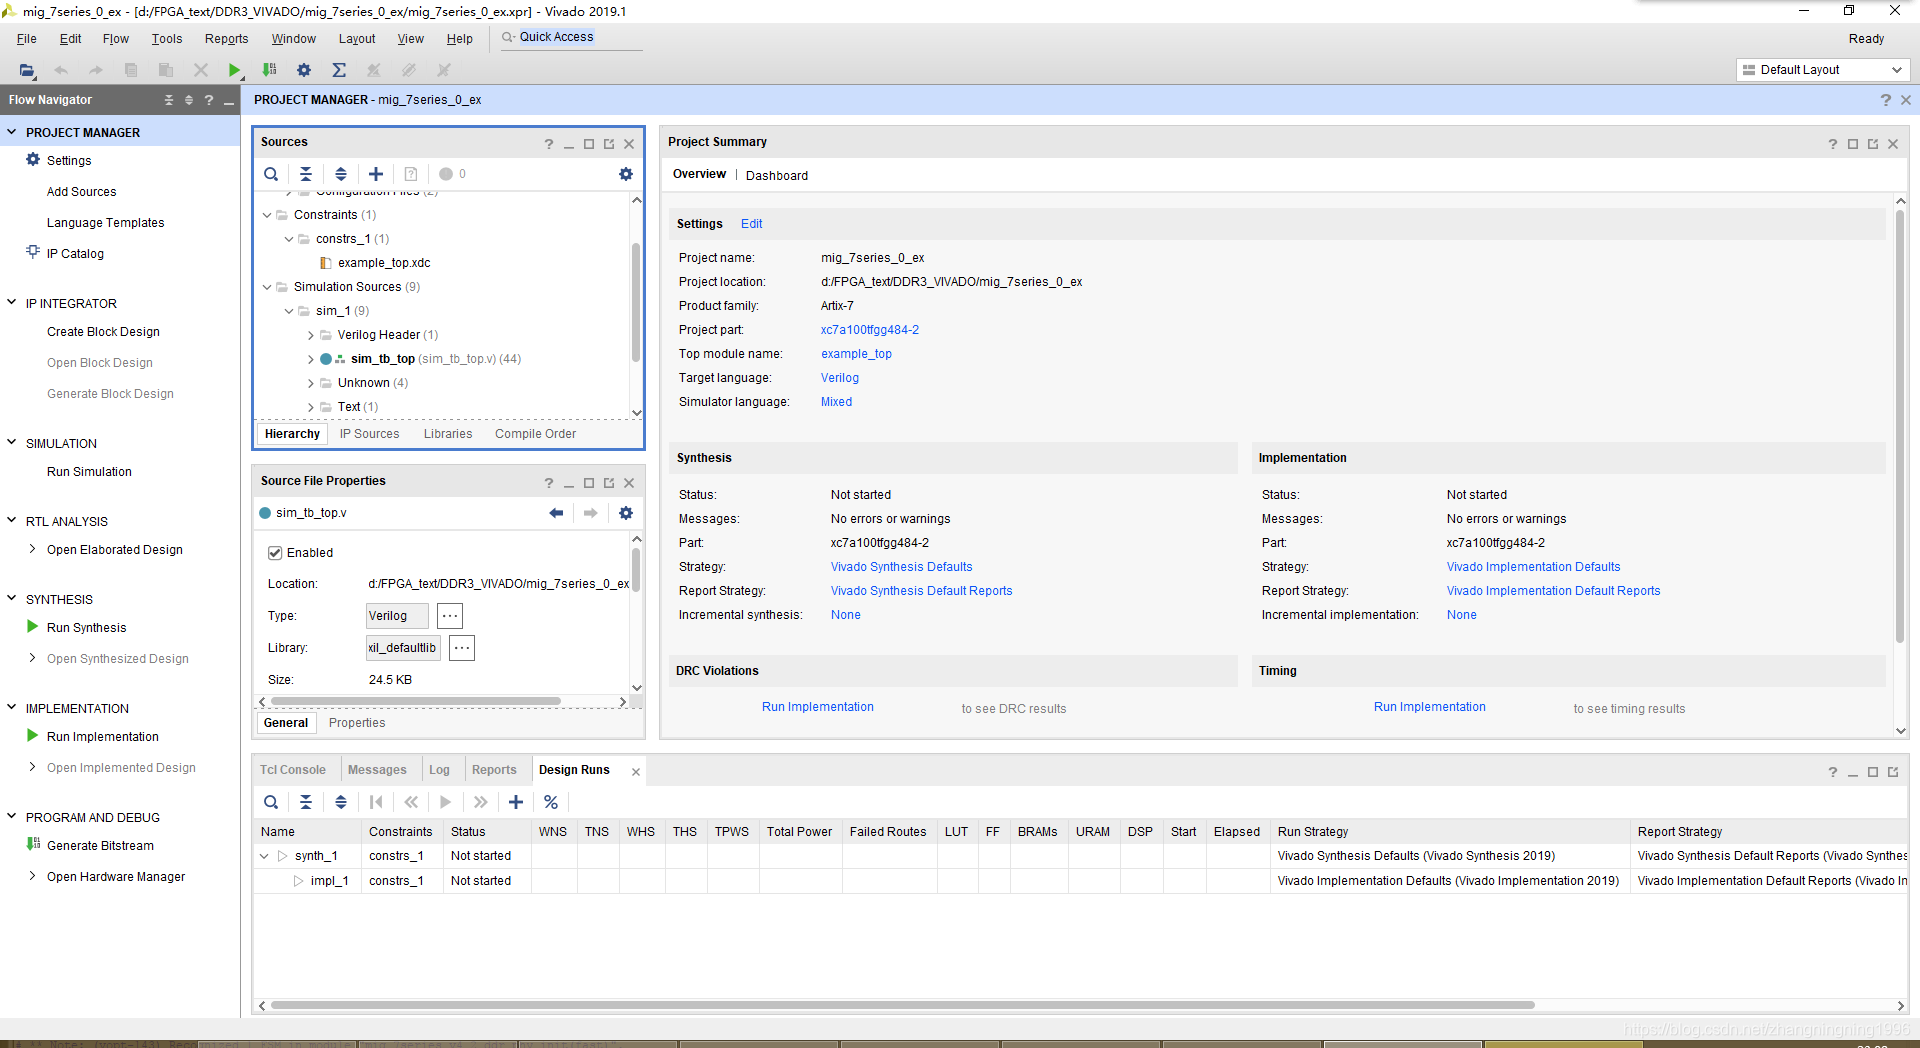
Task: Click browse button next to Library
Action: (x=461, y=648)
